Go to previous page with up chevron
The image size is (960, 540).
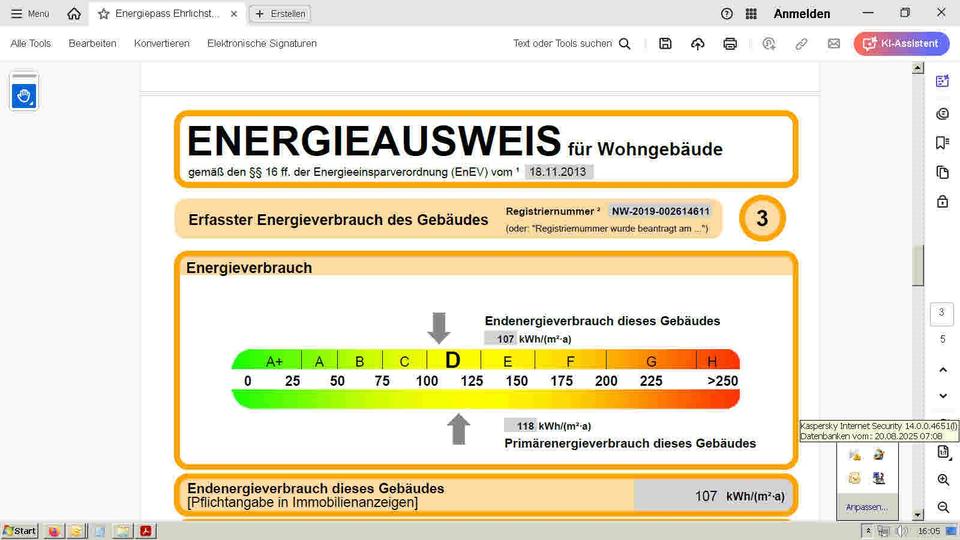[x=942, y=369]
